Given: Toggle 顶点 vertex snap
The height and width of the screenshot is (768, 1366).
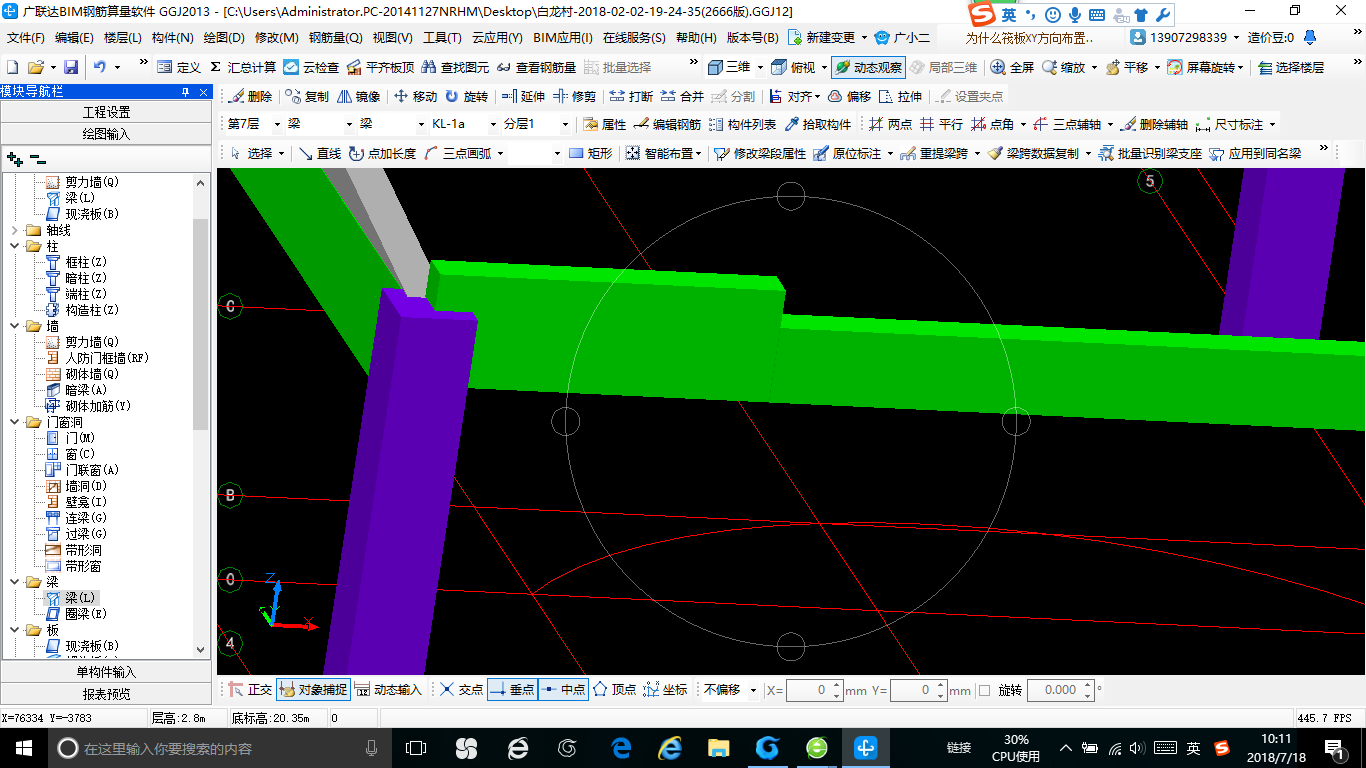Looking at the screenshot, I should (x=615, y=690).
